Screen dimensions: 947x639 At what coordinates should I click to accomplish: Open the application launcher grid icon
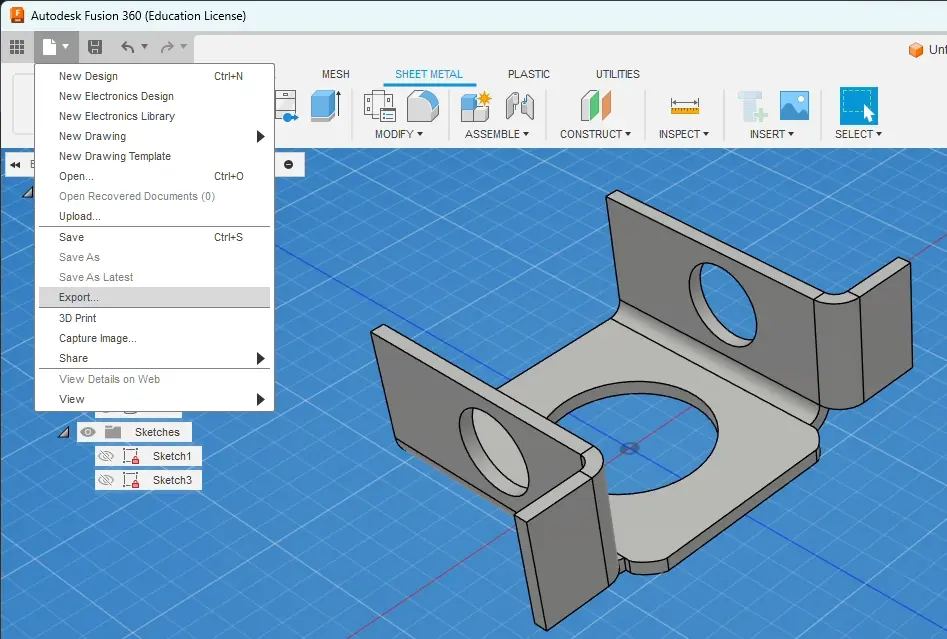[17, 46]
